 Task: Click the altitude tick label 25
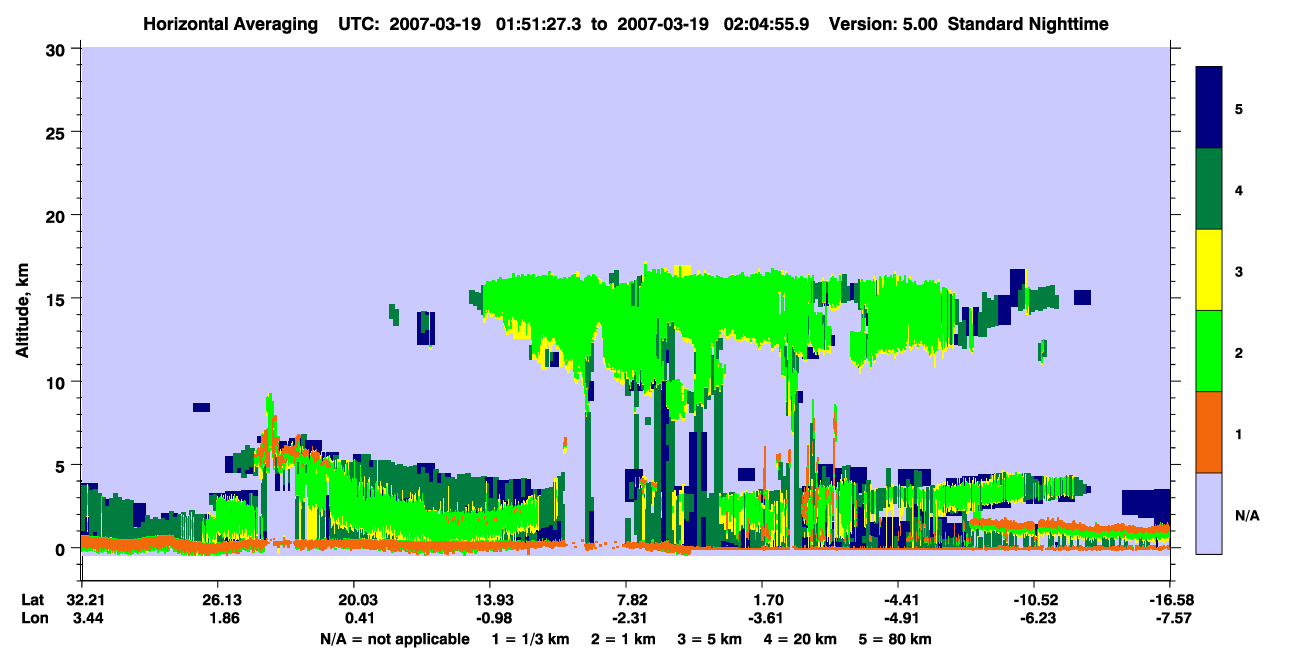click(x=58, y=132)
